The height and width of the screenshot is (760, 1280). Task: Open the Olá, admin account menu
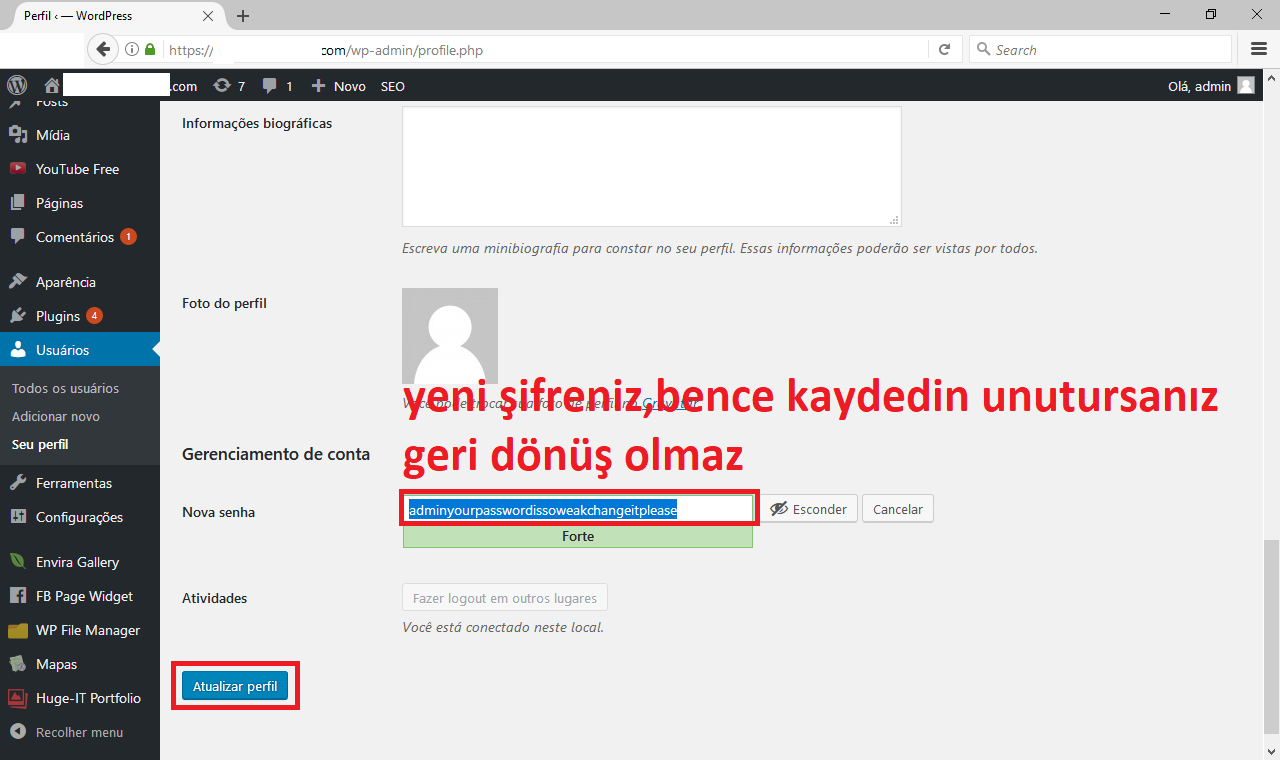click(x=1210, y=86)
